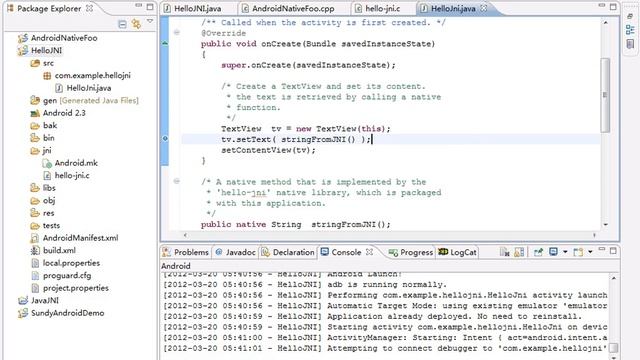Select local.properties

[x=71, y=263]
